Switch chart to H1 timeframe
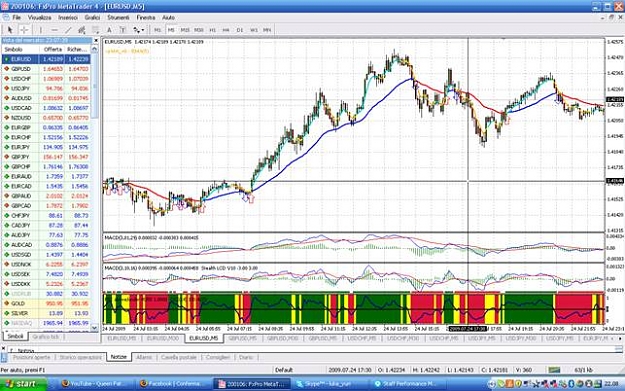This screenshot has width=625, height=391. tap(212, 30)
